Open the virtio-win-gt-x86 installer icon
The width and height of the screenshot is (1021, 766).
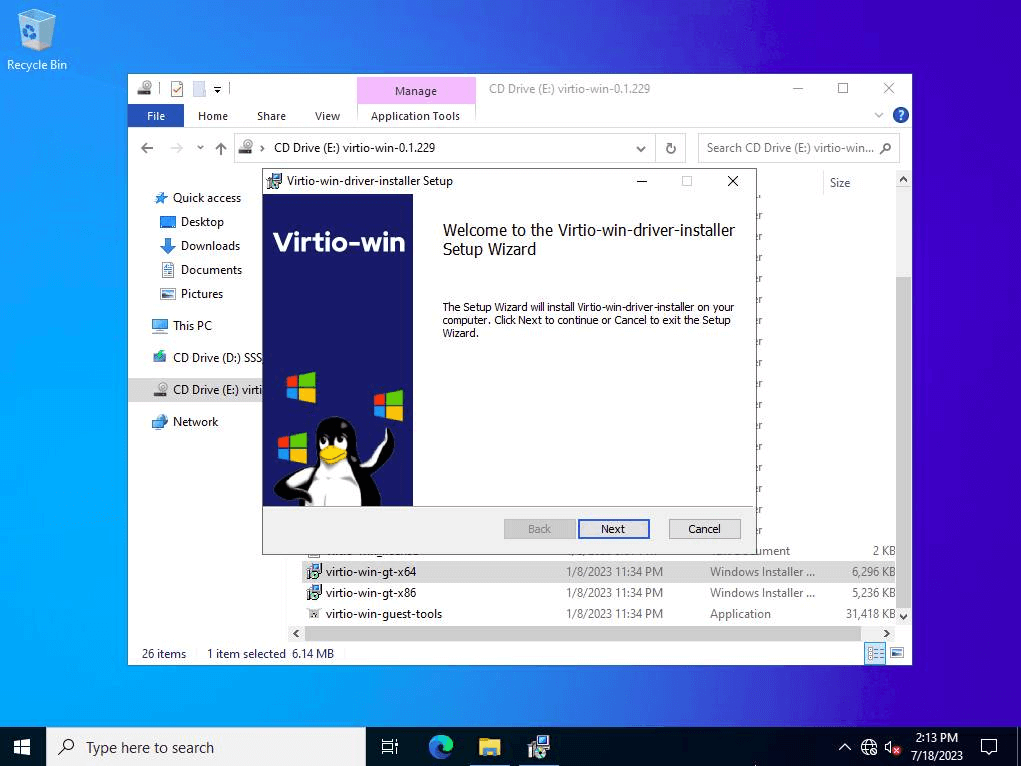(x=370, y=592)
